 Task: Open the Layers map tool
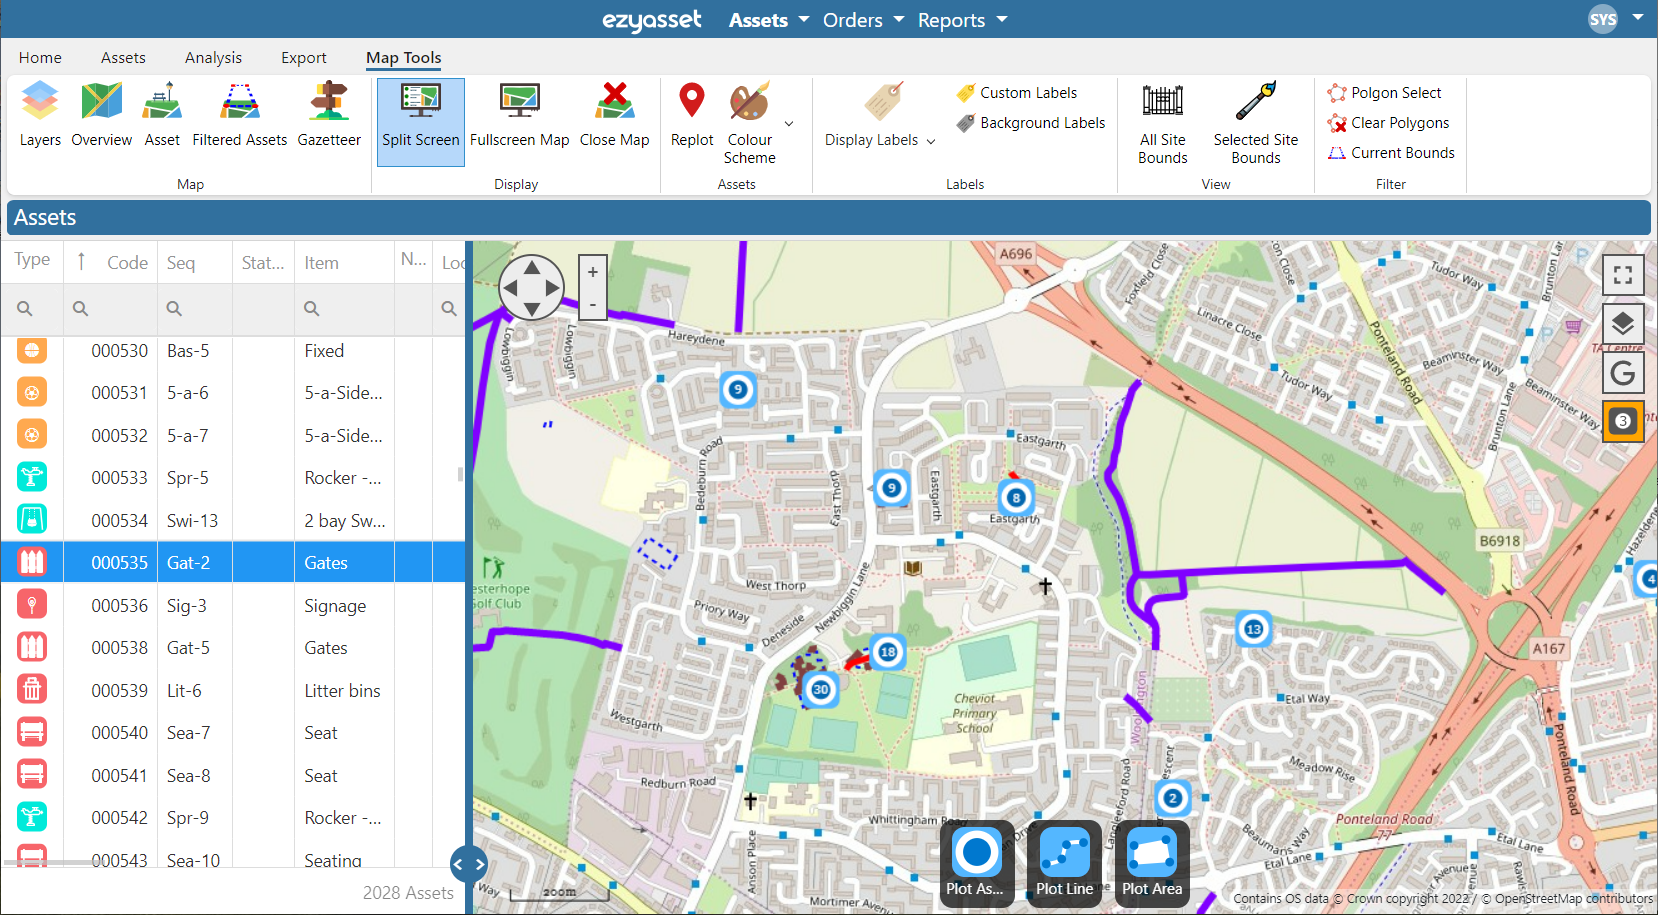click(x=39, y=113)
